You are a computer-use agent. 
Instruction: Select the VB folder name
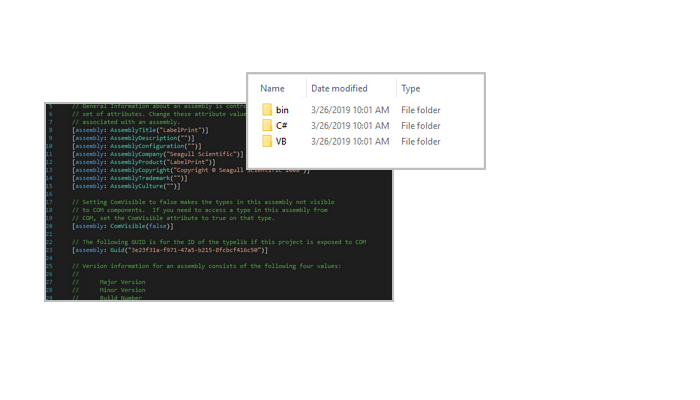pos(281,142)
